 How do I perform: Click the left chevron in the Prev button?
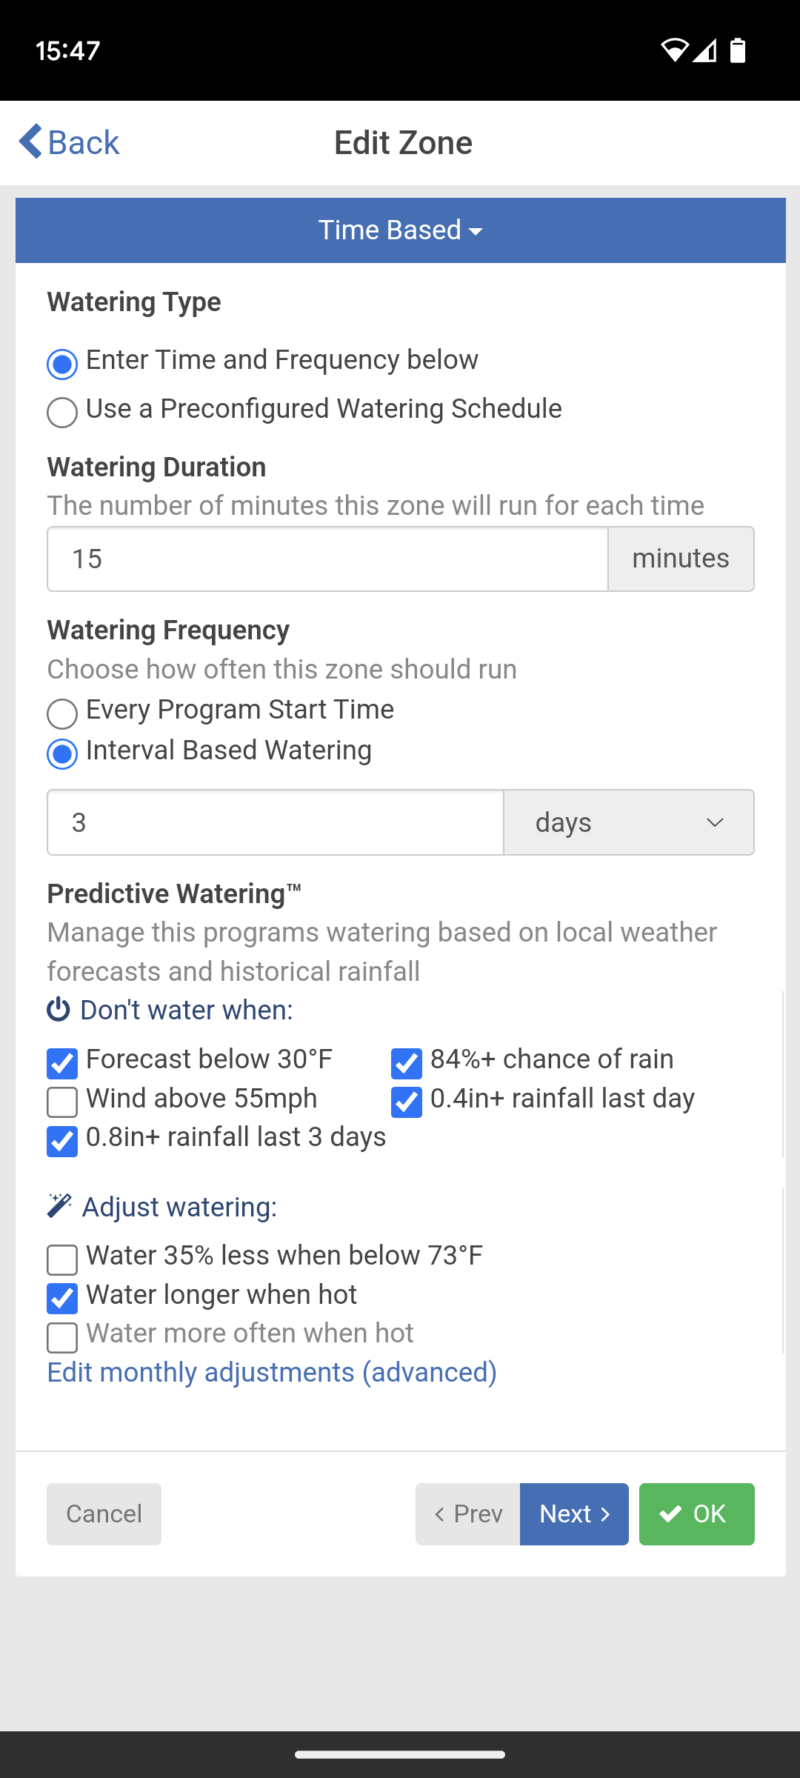[x=441, y=1513]
